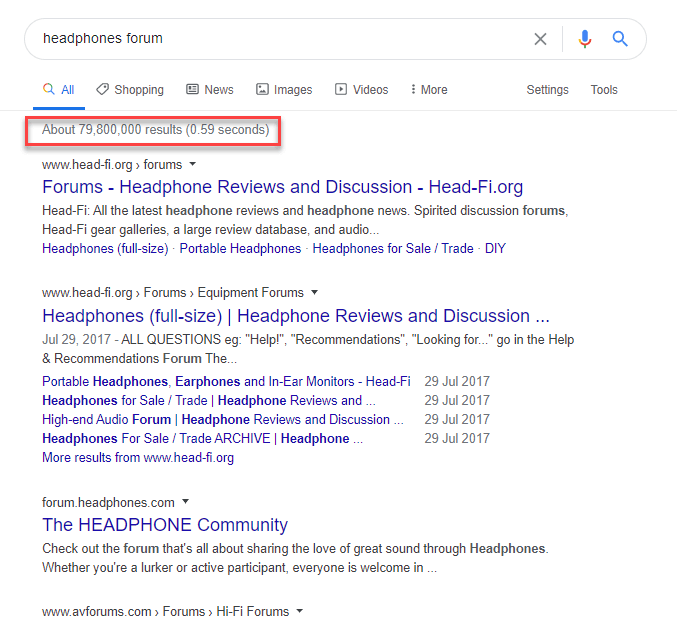
Task: Open 'The HEADPHONE Community' result
Action: coord(165,525)
